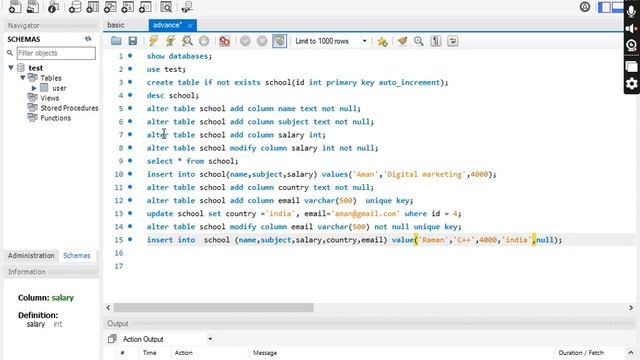
Task: Create a new SQL tab icon
Action: click(15, 7)
